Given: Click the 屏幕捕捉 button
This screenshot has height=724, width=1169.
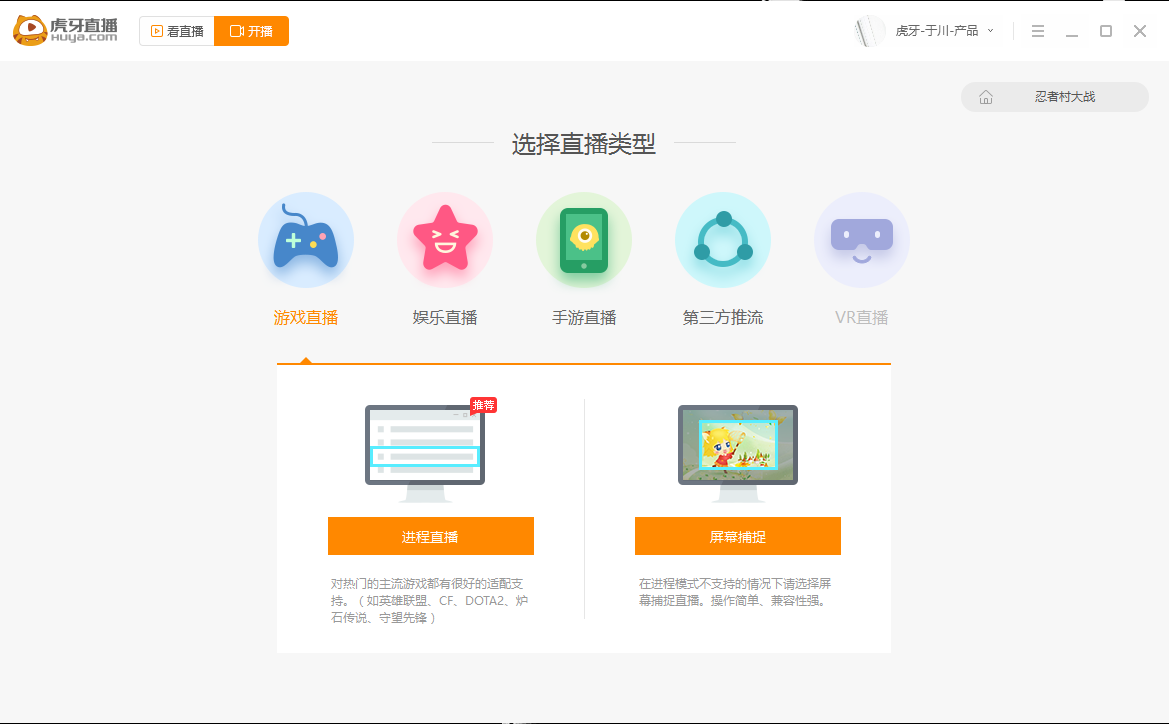Looking at the screenshot, I should pos(738,536).
